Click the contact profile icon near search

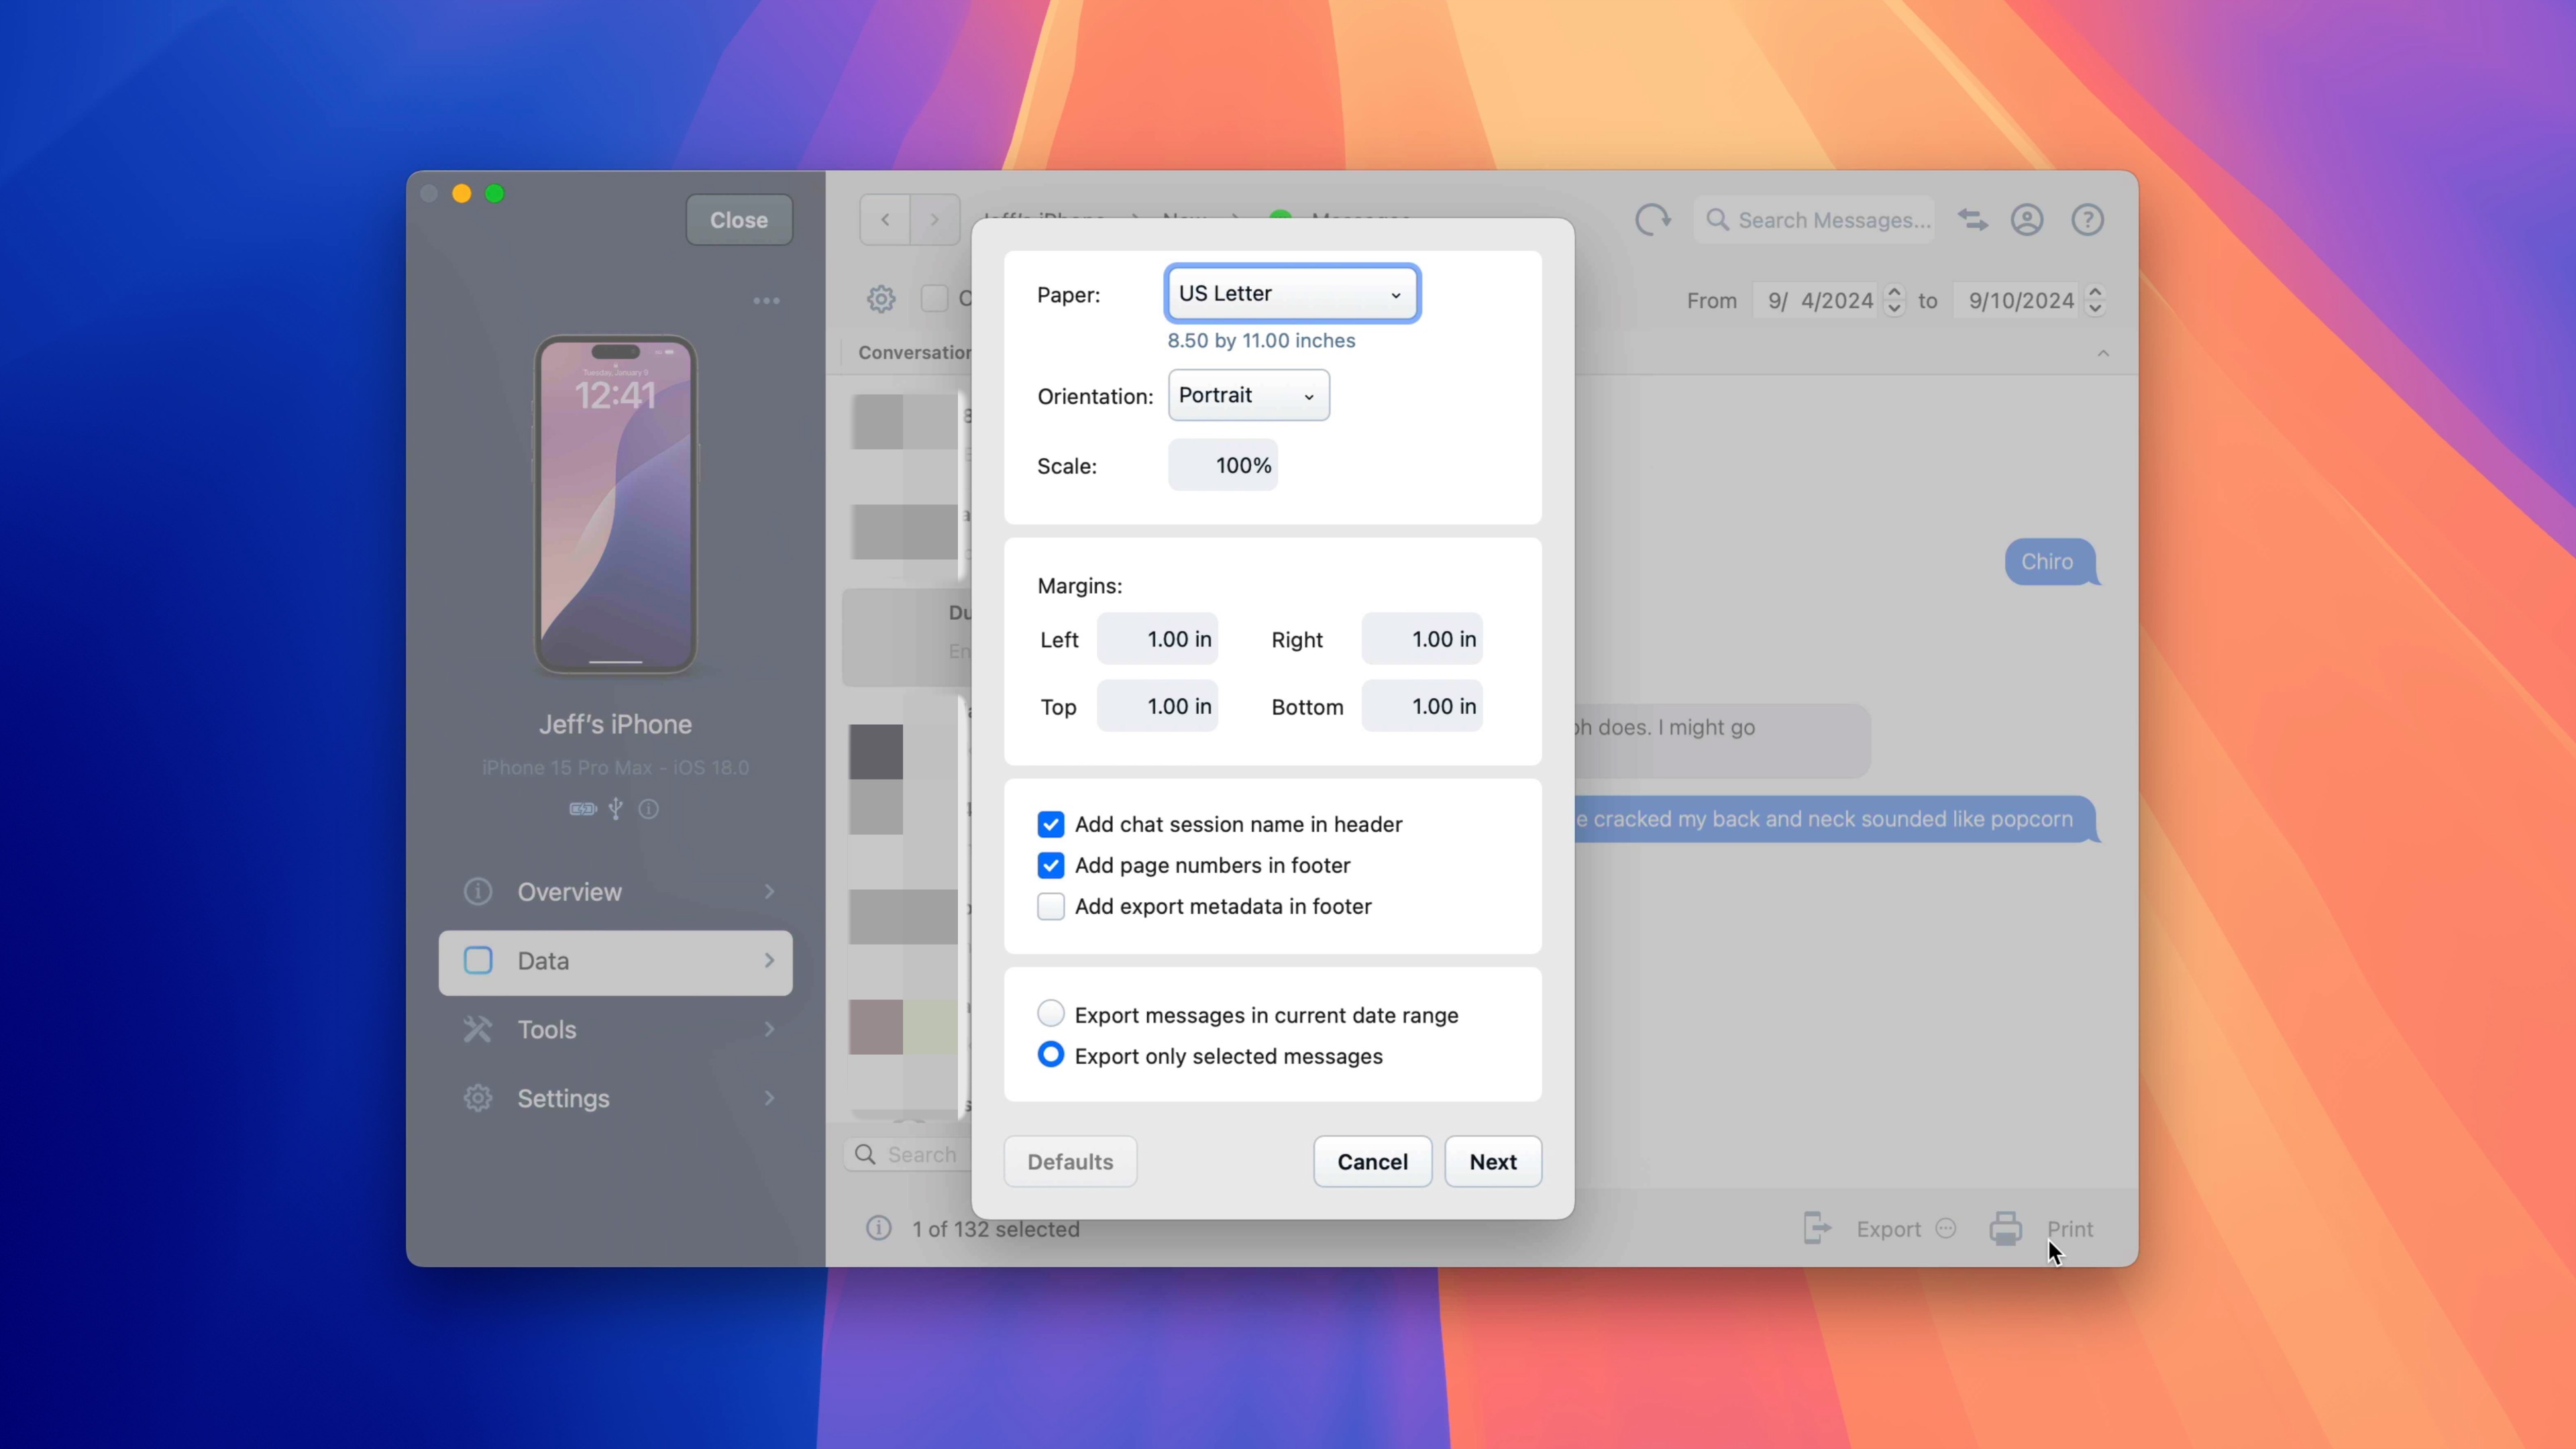[x=2028, y=219]
